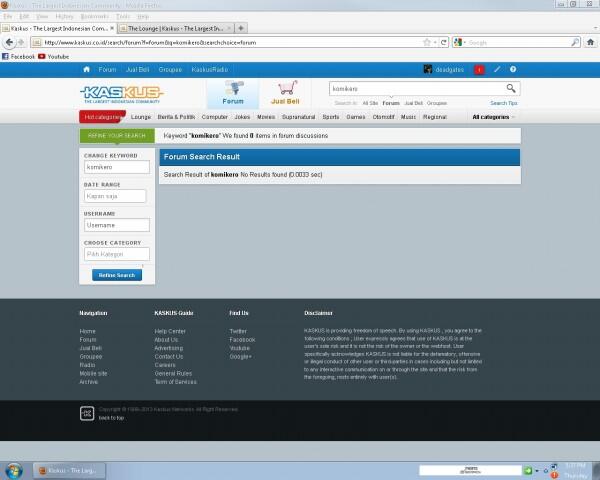This screenshot has height=480, width=600.
Task: Open the View menu
Action: coord(42,16)
